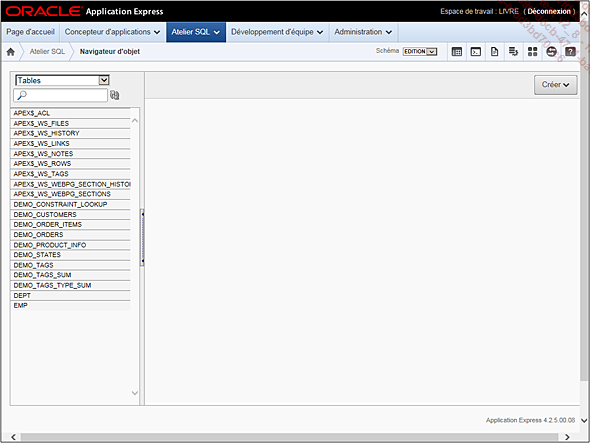Click the Atelier SQL breadcrumb link

click(x=47, y=52)
